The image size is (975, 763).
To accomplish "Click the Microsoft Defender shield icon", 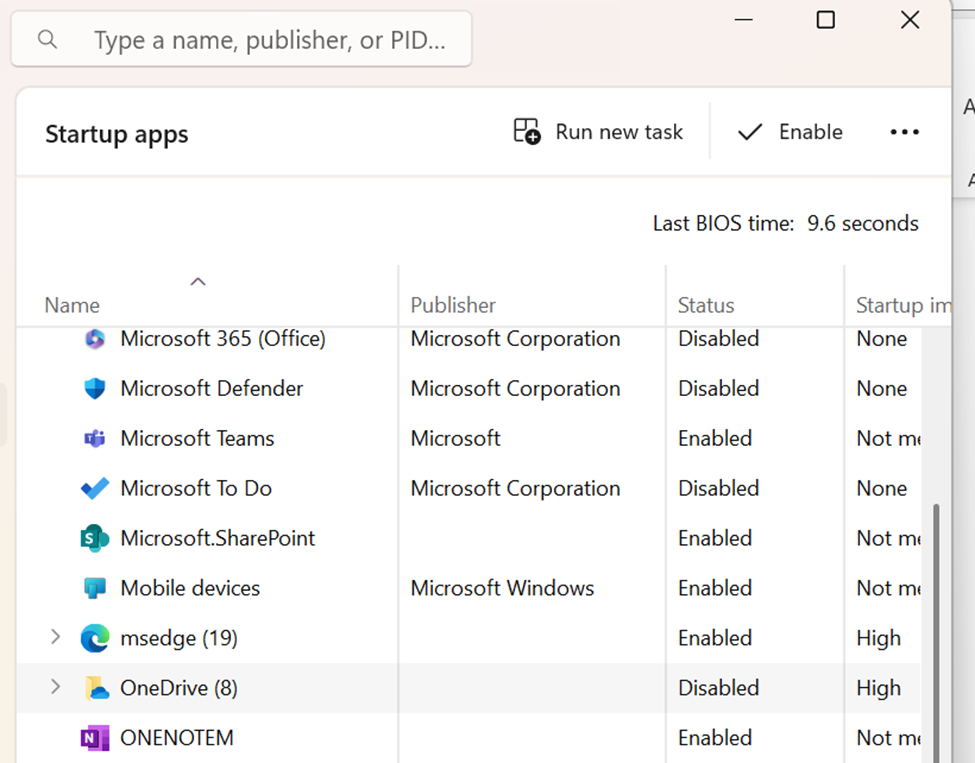I will point(95,389).
